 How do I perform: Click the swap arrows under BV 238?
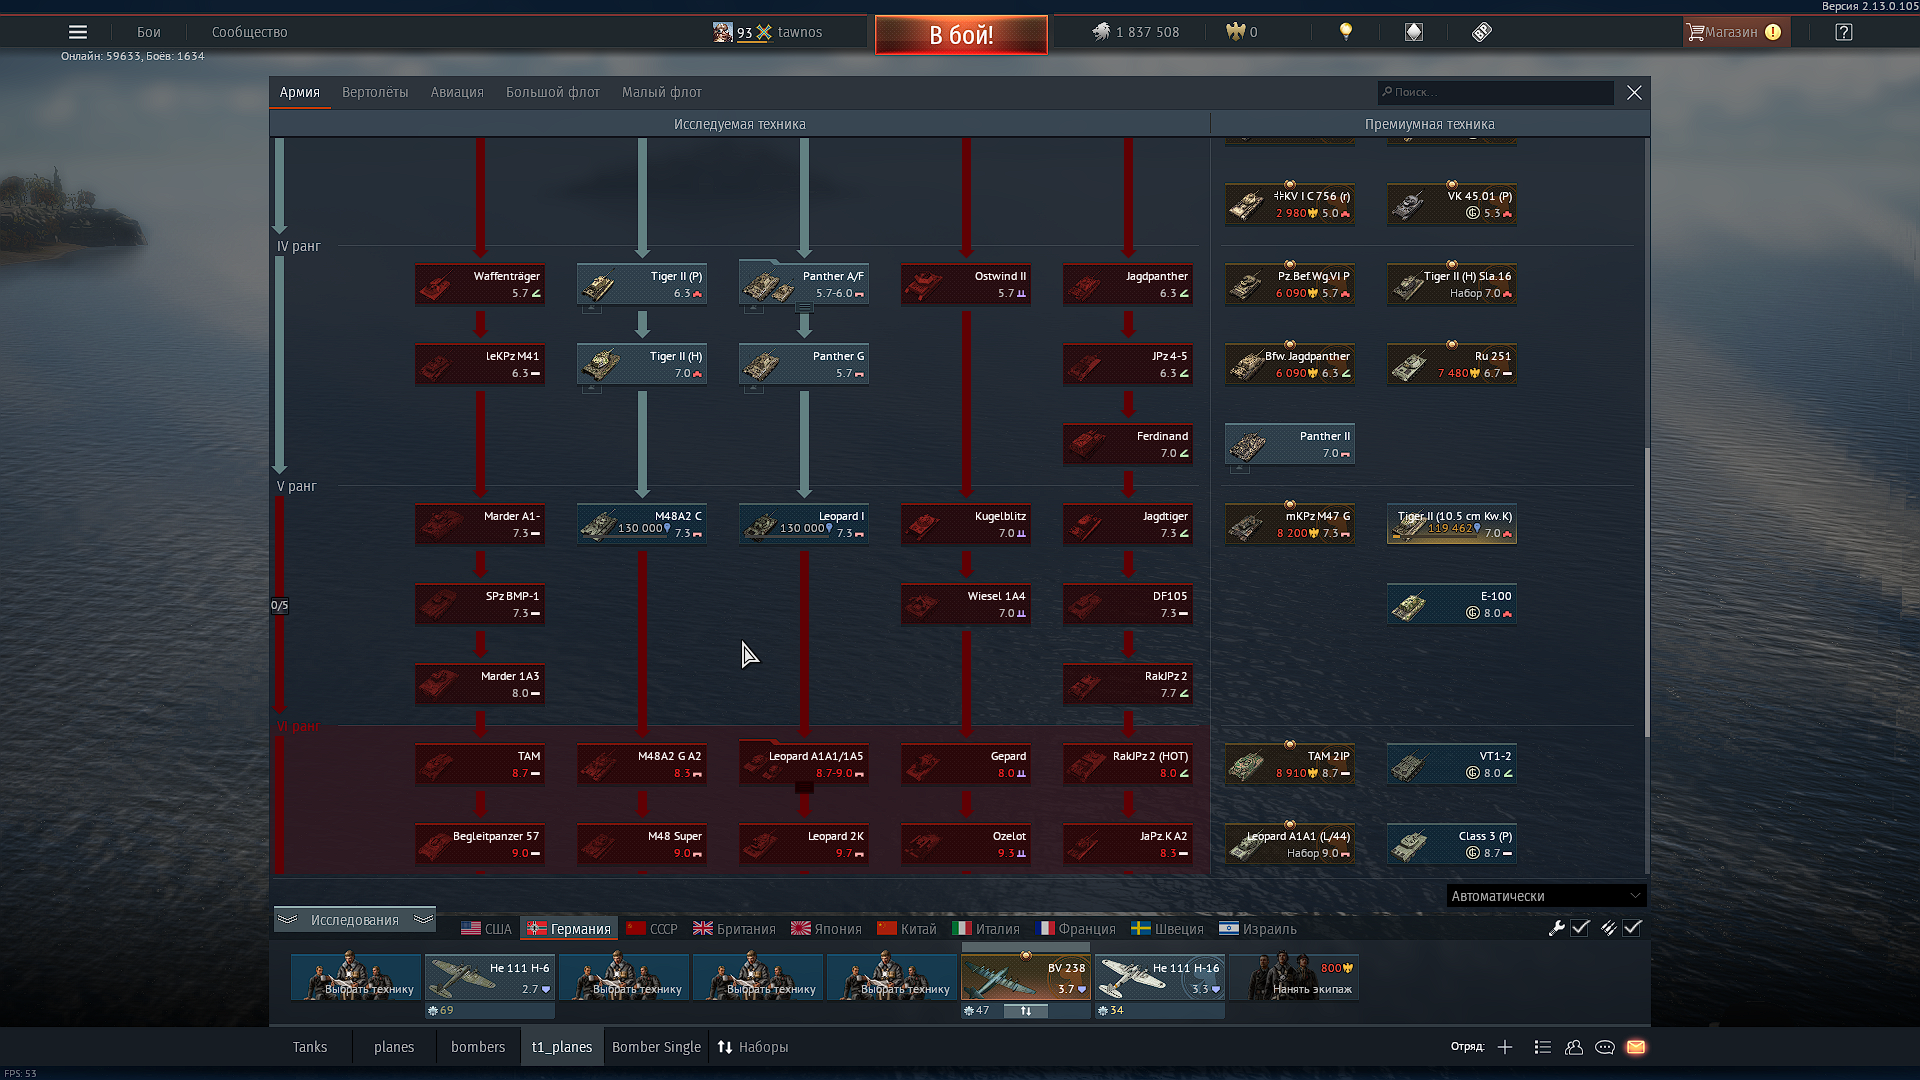[1026, 1011]
